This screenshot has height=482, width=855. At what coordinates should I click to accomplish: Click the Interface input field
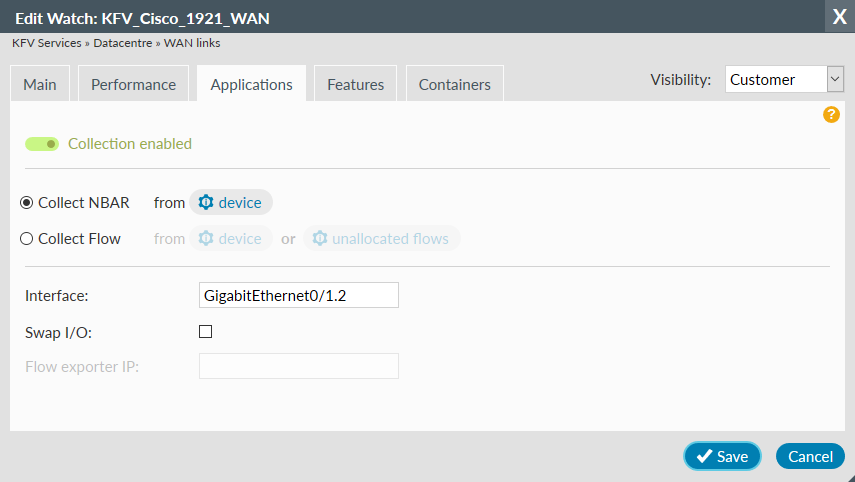(x=299, y=295)
